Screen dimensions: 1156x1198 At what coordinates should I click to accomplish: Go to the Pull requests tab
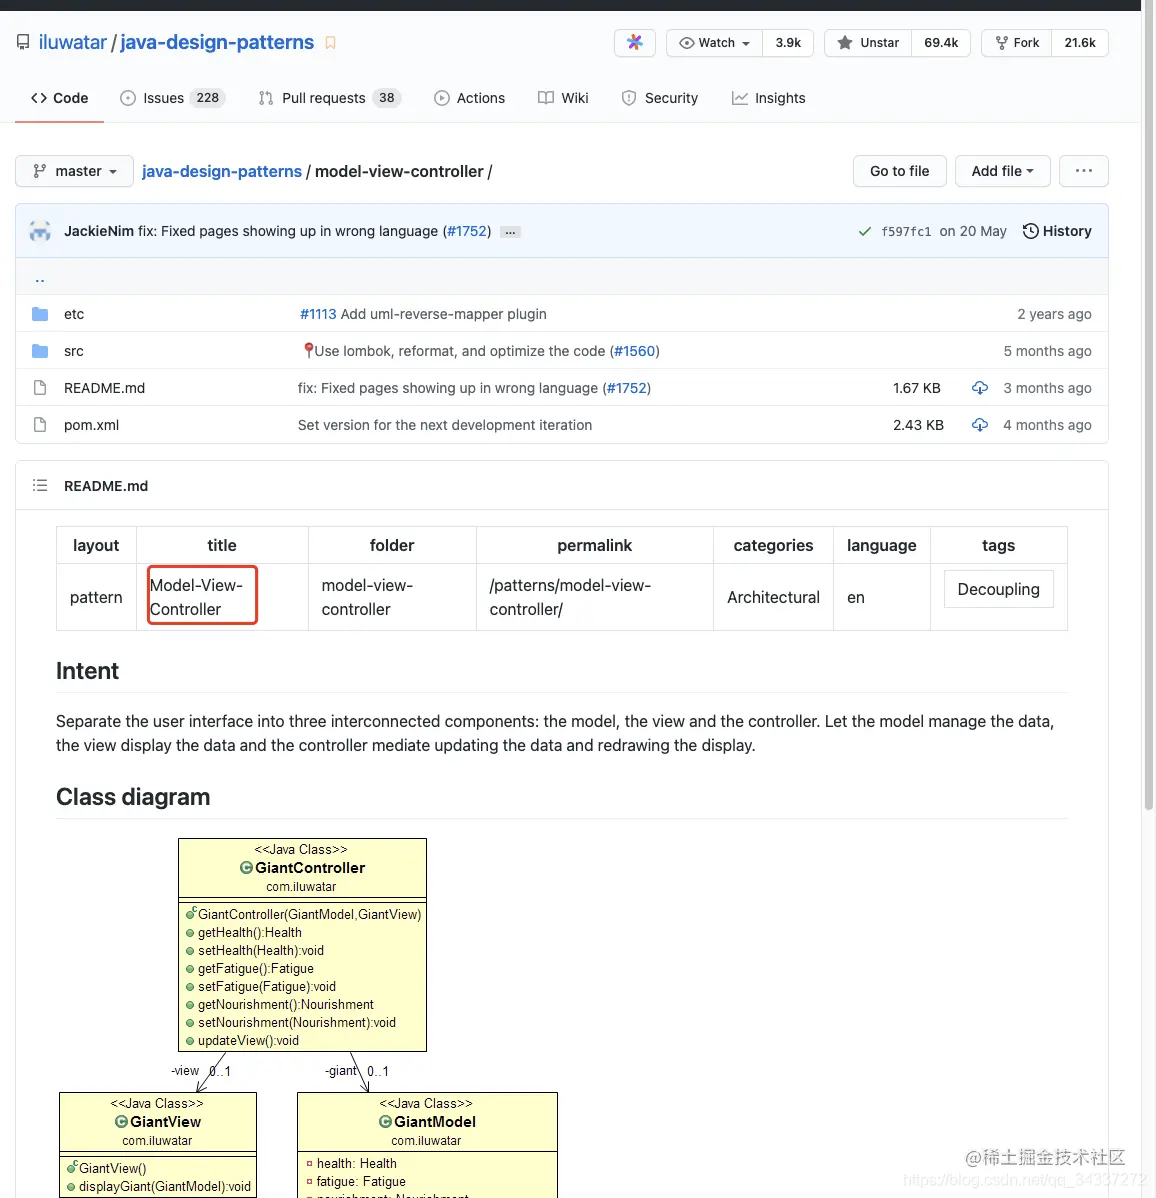329,98
